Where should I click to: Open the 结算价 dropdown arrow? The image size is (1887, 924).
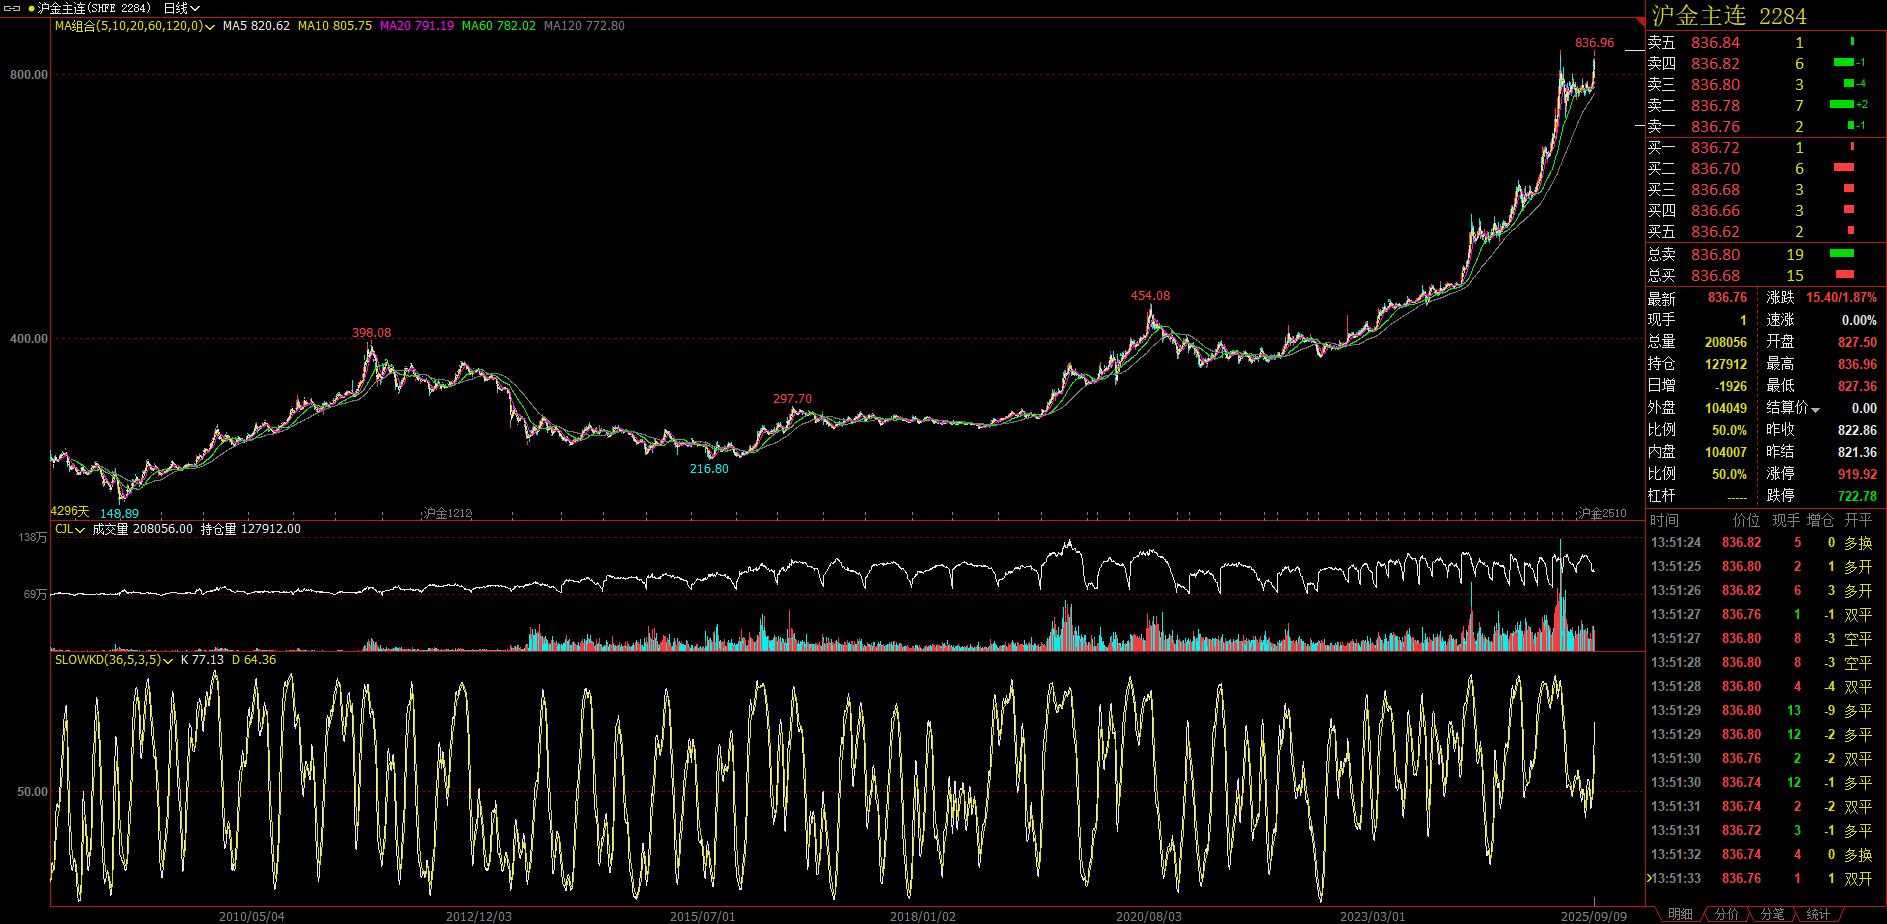1815,409
